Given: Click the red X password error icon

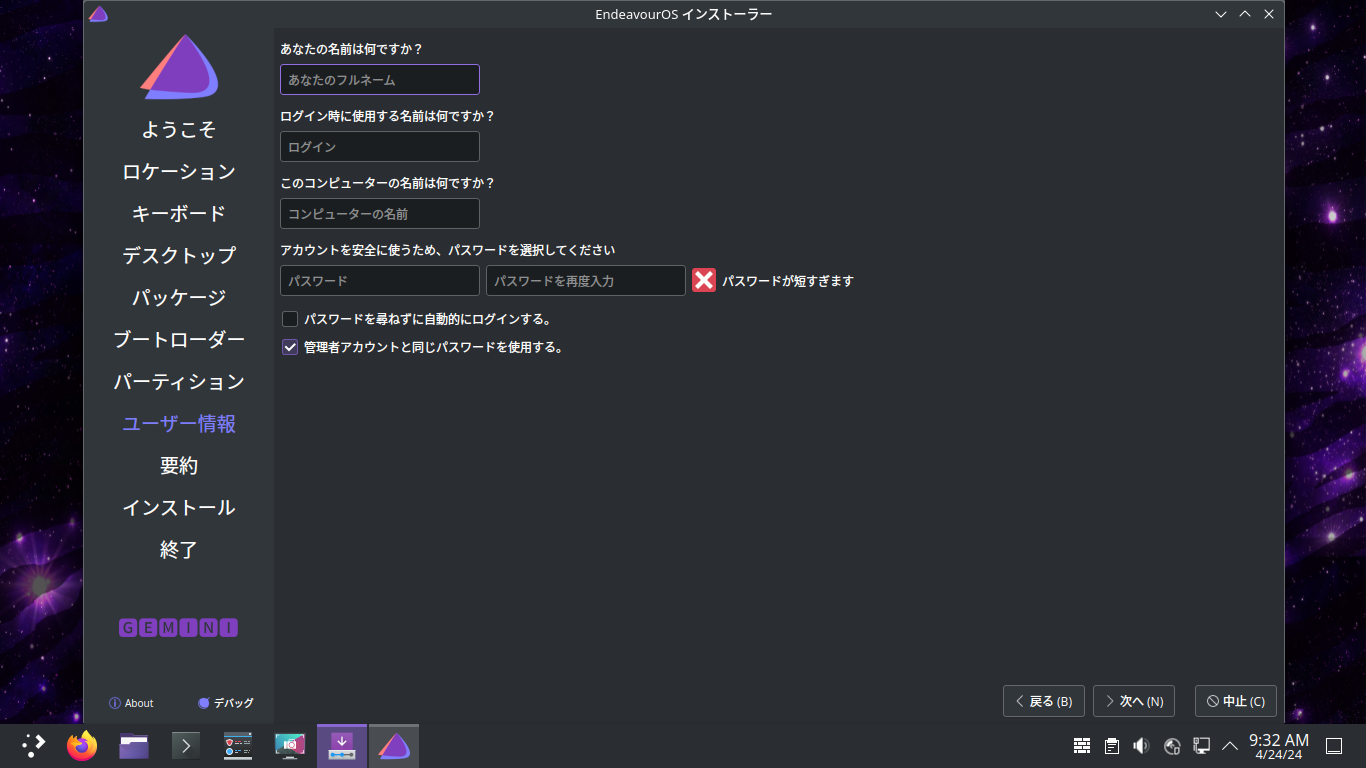Looking at the screenshot, I should pyautogui.click(x=704, y=281).
